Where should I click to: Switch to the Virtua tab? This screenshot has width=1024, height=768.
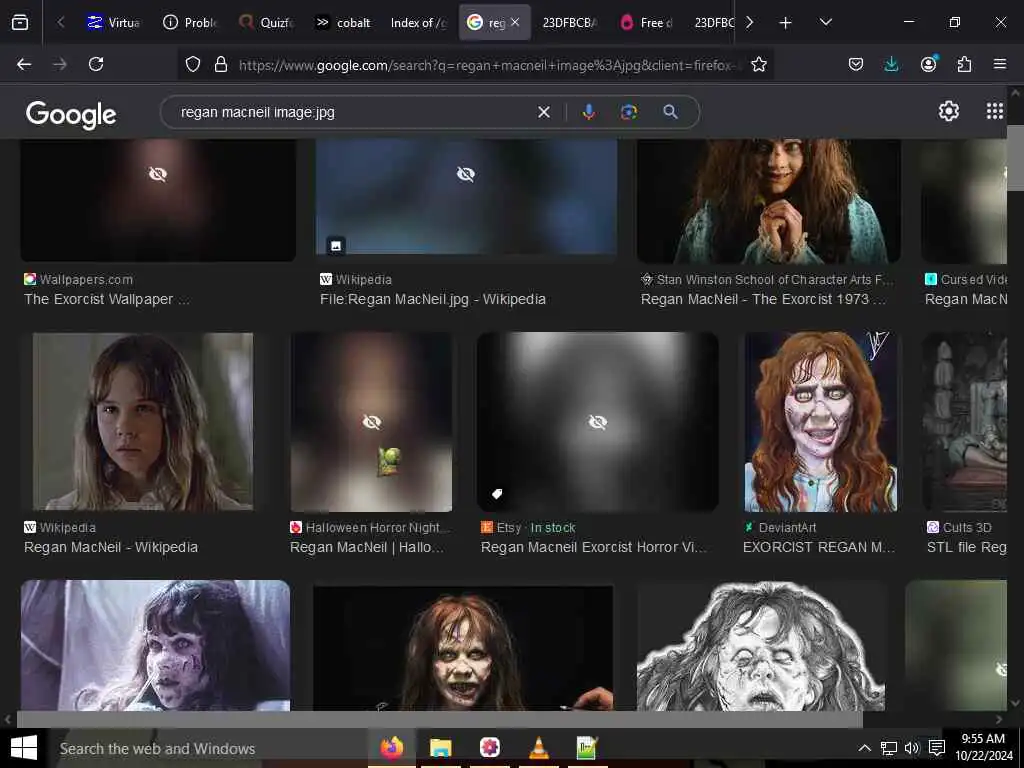click(x=114, y=23)
